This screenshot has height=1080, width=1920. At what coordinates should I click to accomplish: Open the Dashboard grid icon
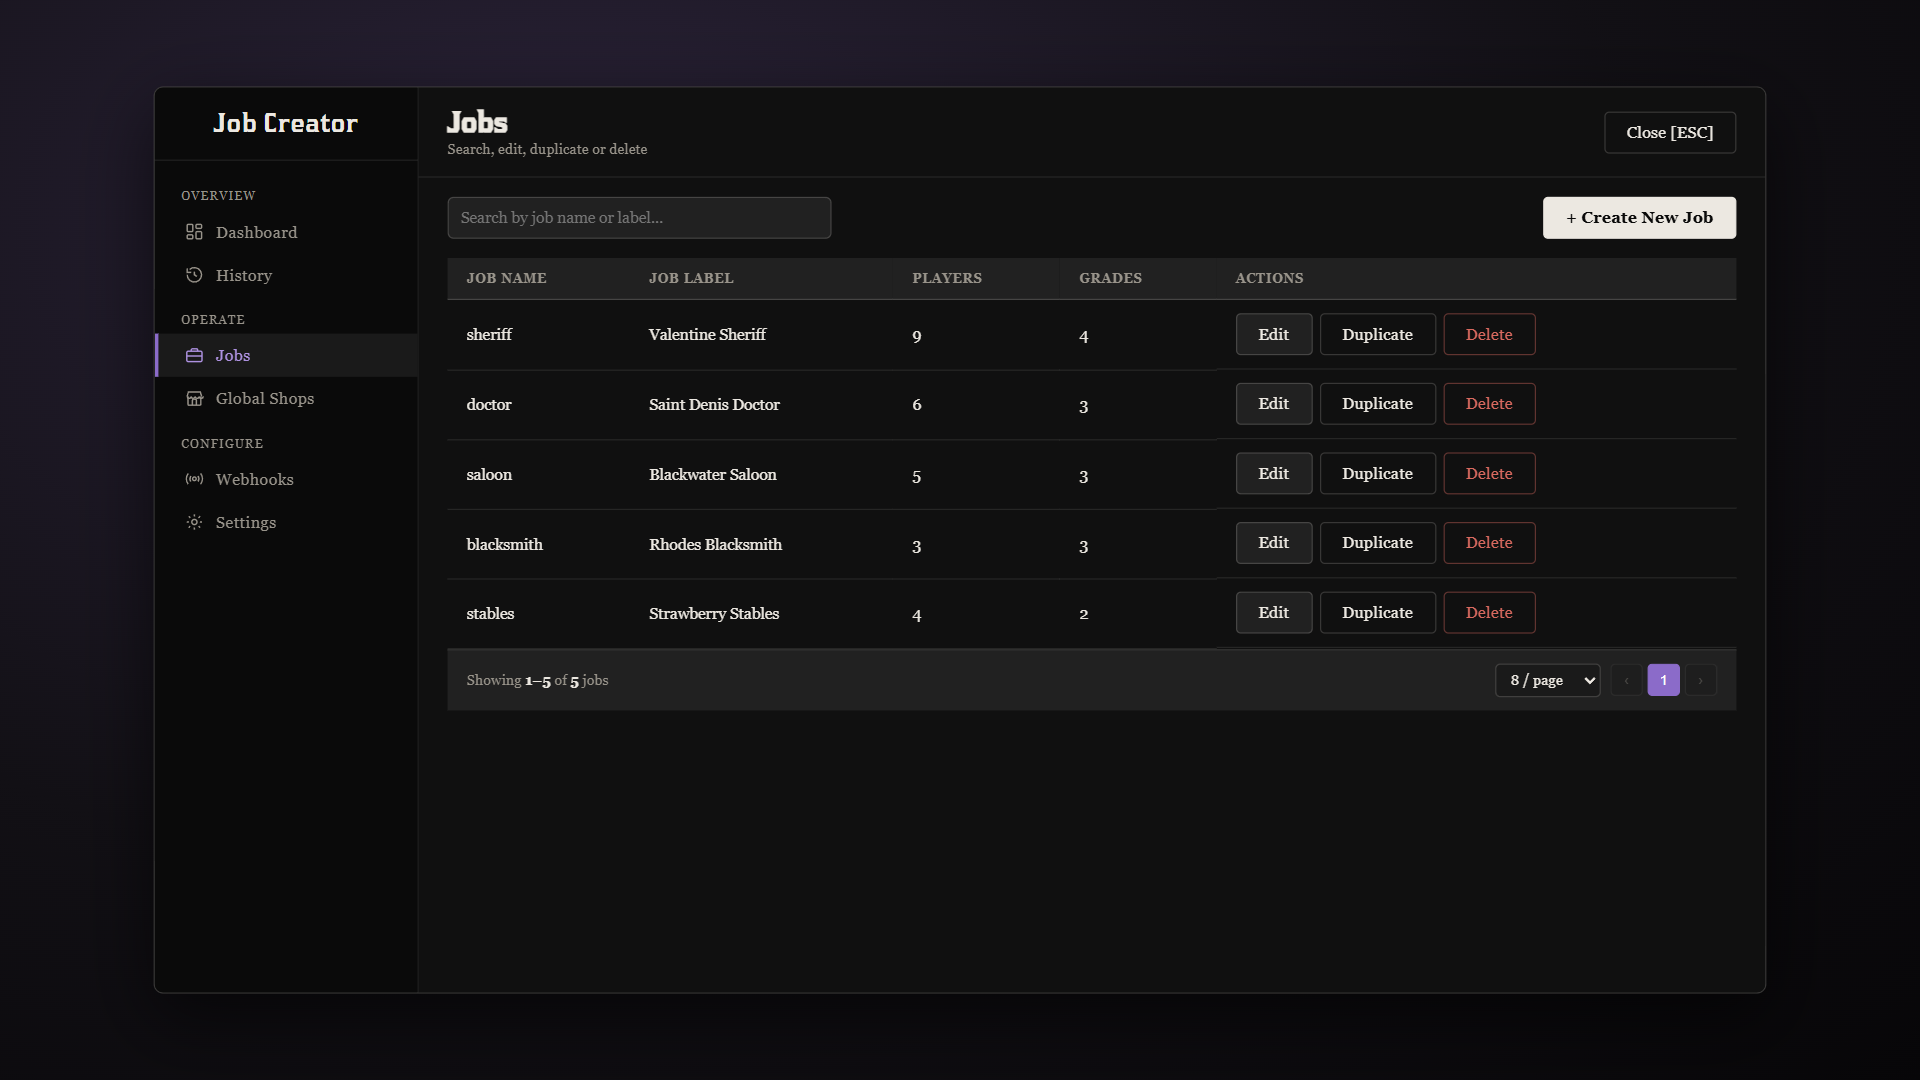coord(194,232)
